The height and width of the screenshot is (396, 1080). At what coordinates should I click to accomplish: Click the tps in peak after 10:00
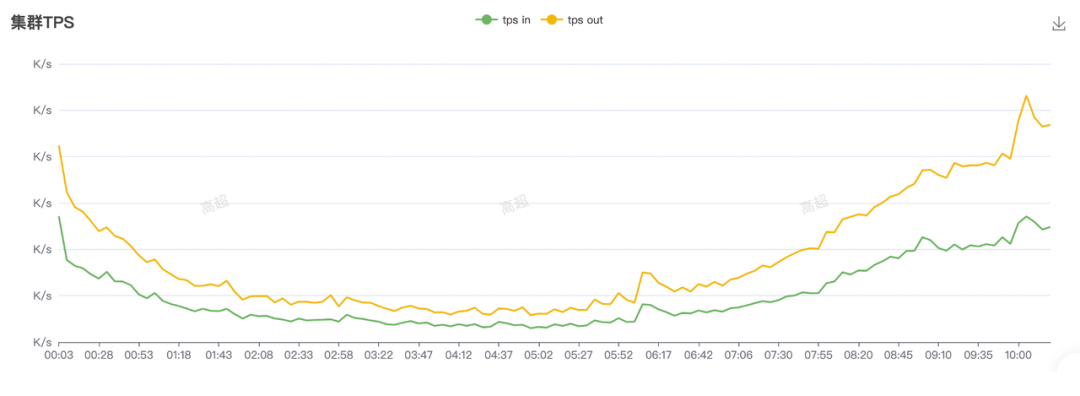pos(1026,216)
